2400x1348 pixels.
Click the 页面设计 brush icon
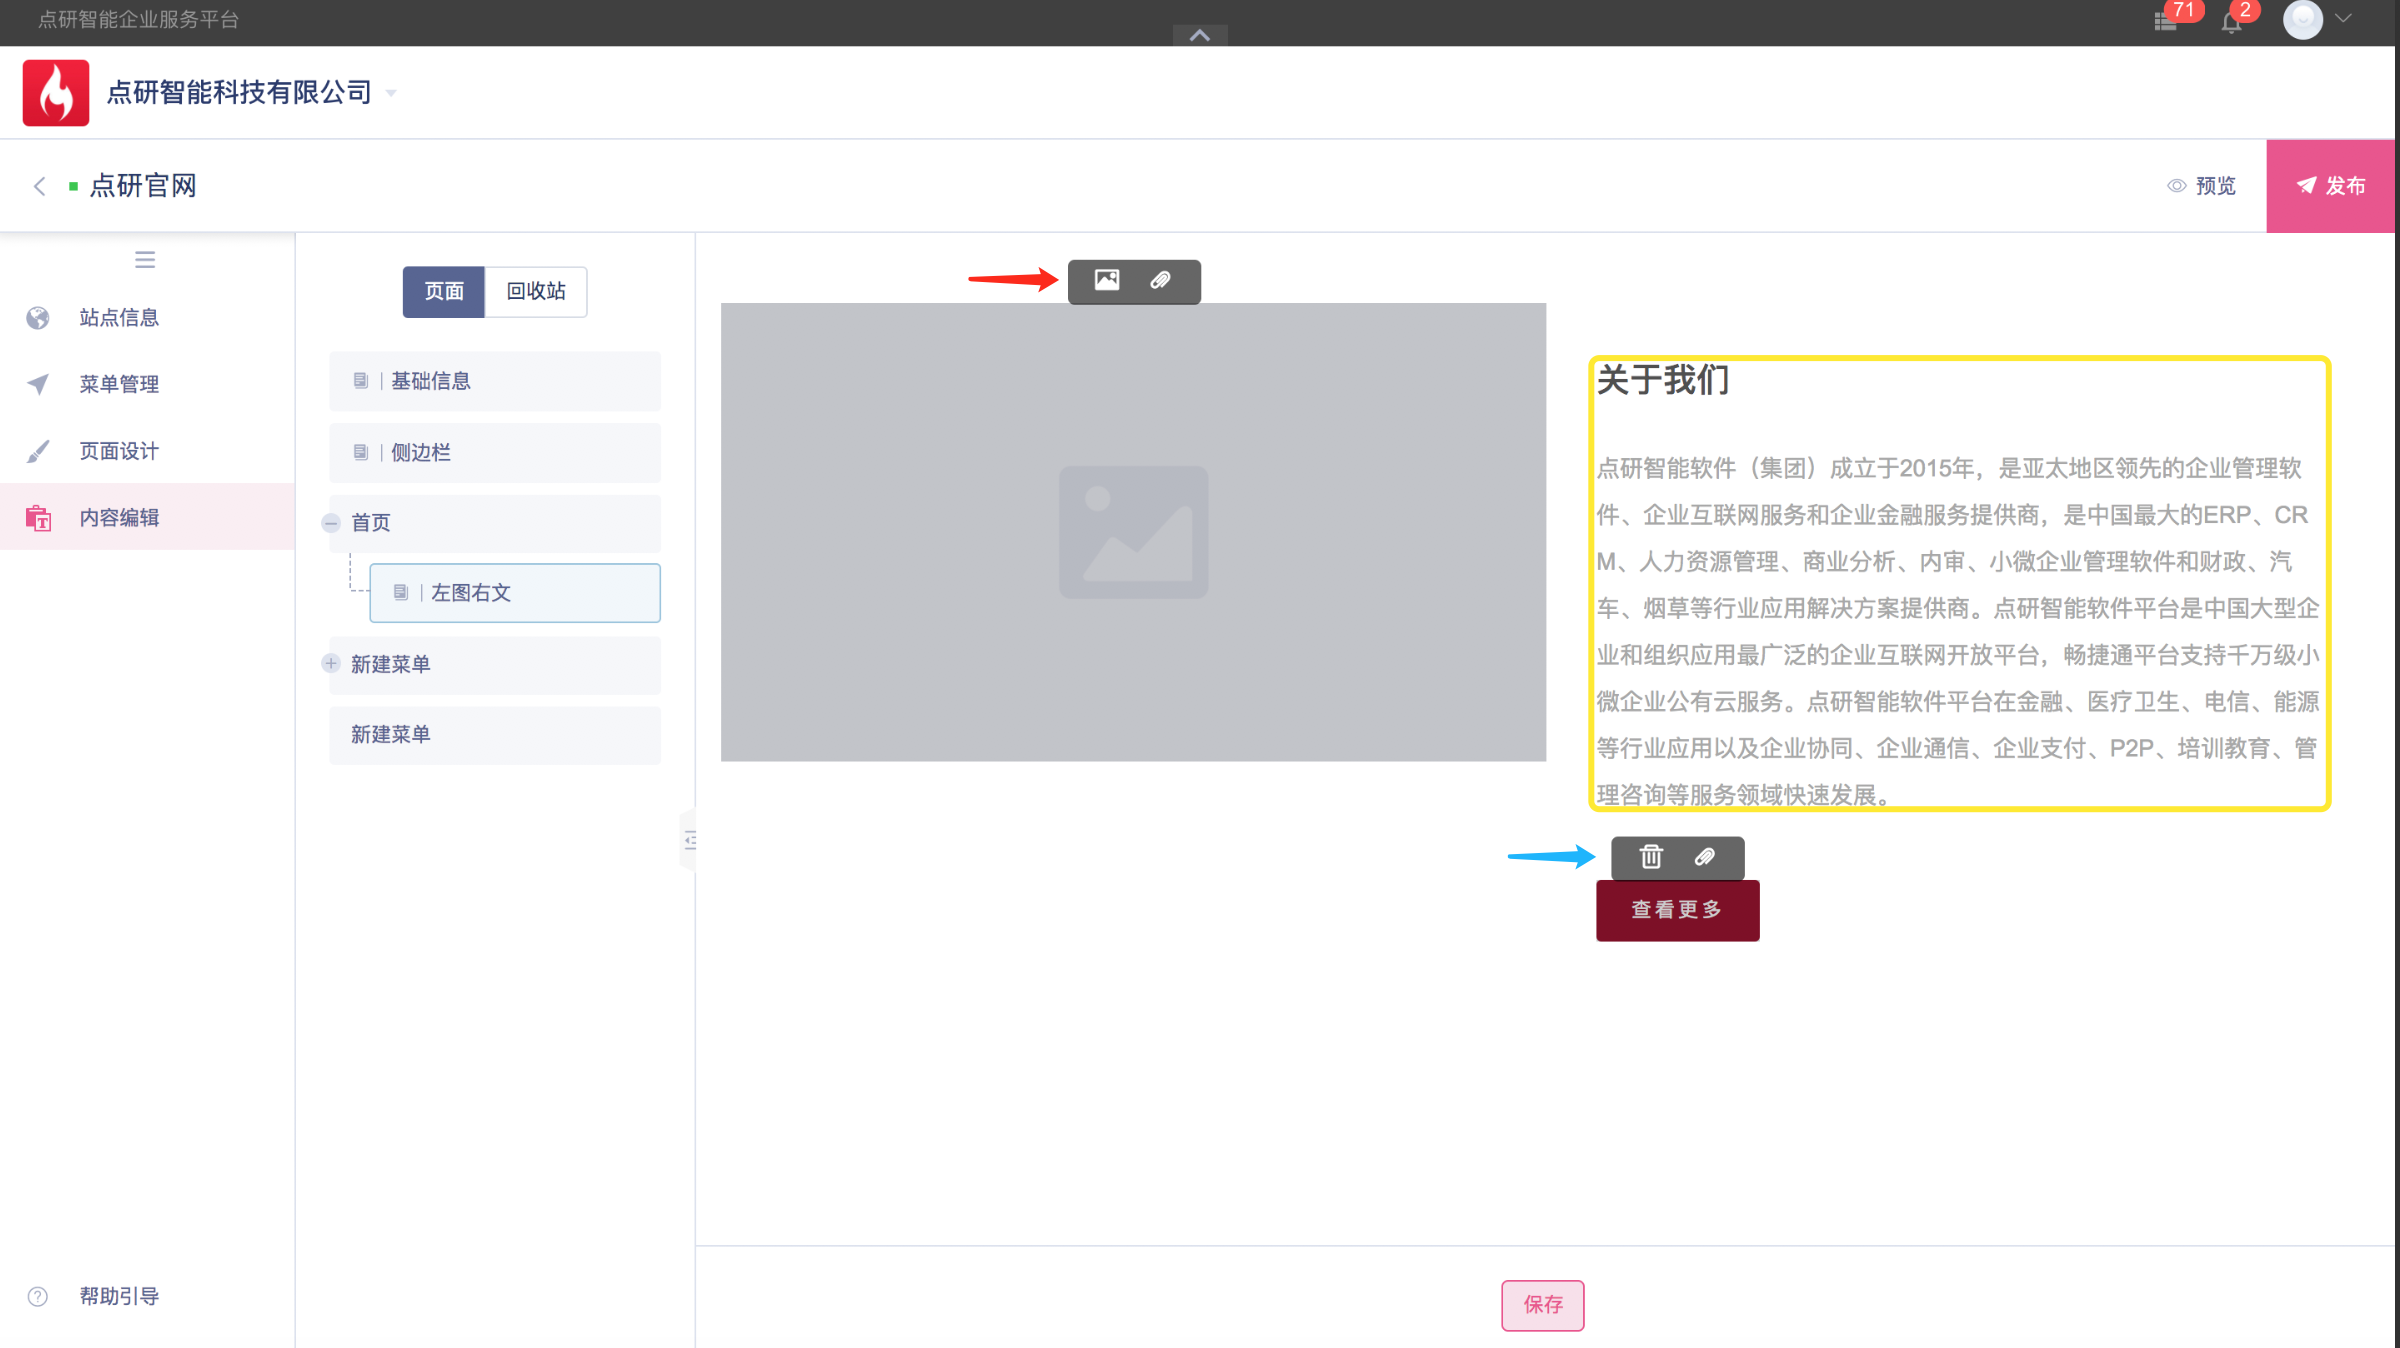click(38, 451)
